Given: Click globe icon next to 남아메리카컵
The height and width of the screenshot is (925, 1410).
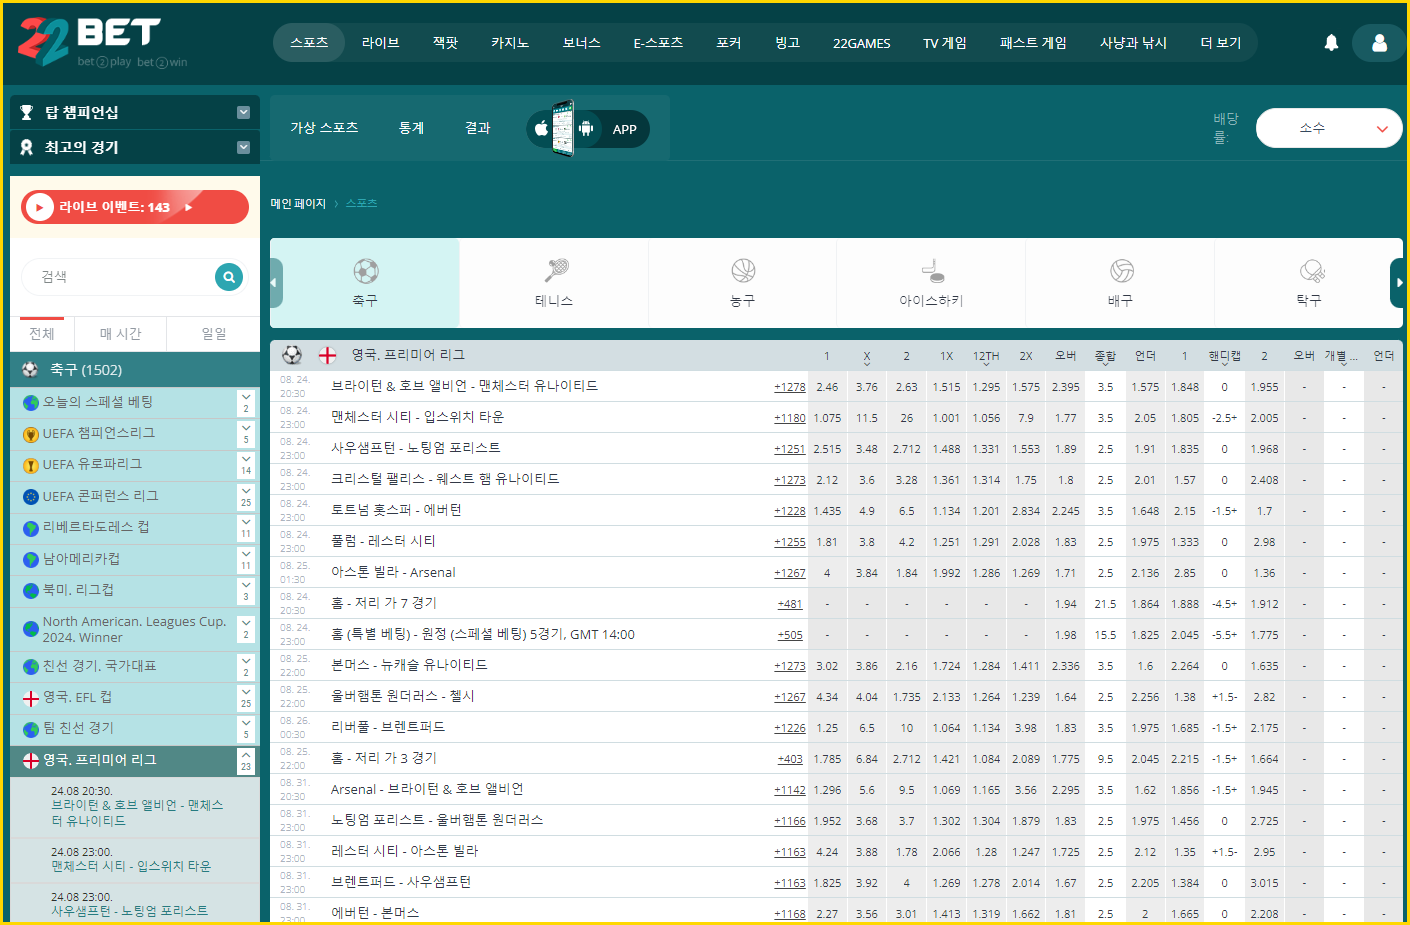Looking at the screenshot, I should click(x=31, y=559).
